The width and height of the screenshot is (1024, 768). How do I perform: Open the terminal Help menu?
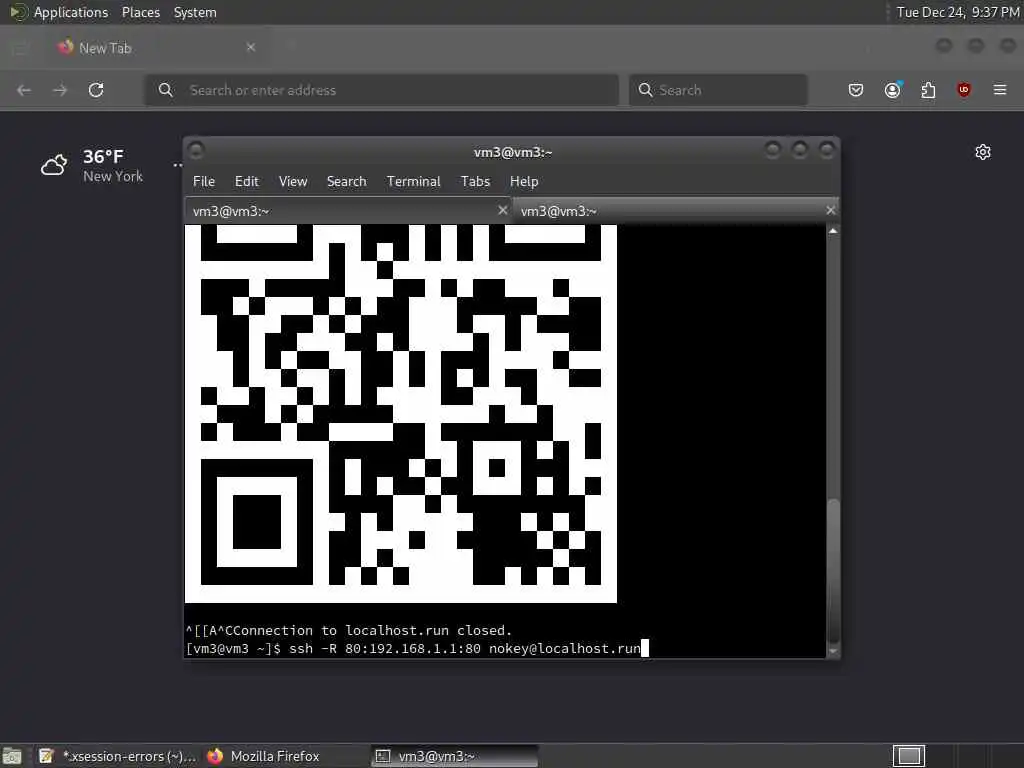524,182
